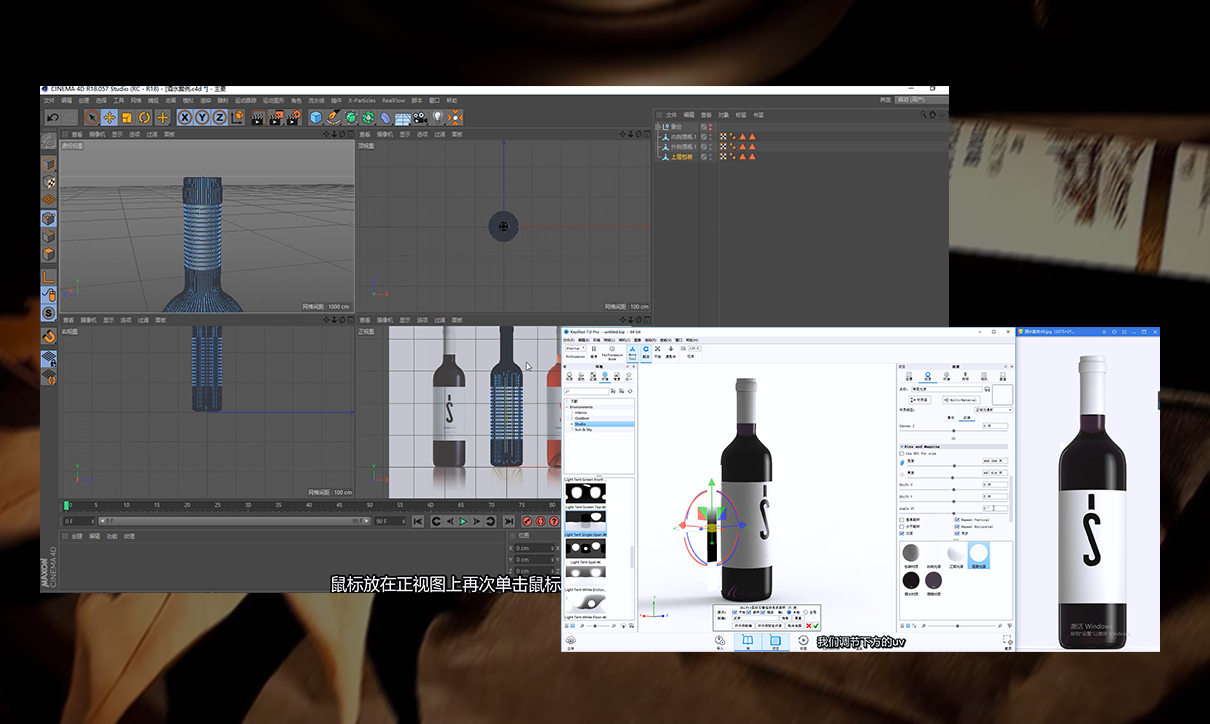Image resolution: width=1210 pixels, height=724 pixels.
Task: Select Interior folder in KeyShot library
Action: point(581,413)
